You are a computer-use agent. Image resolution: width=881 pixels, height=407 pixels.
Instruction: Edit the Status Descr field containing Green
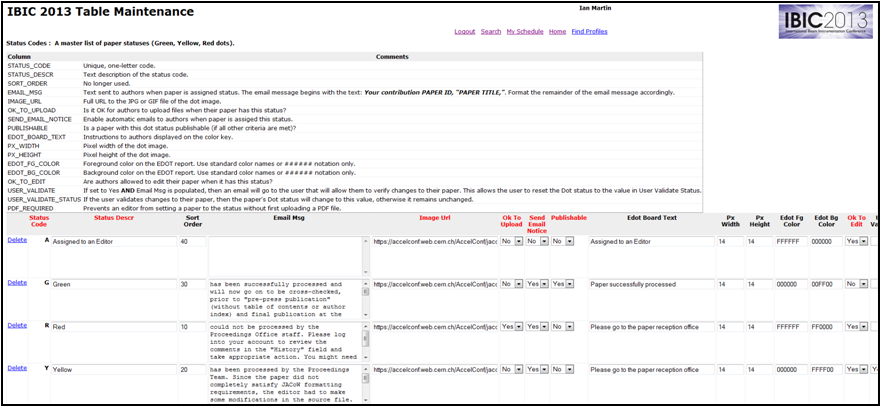[113, 284]
